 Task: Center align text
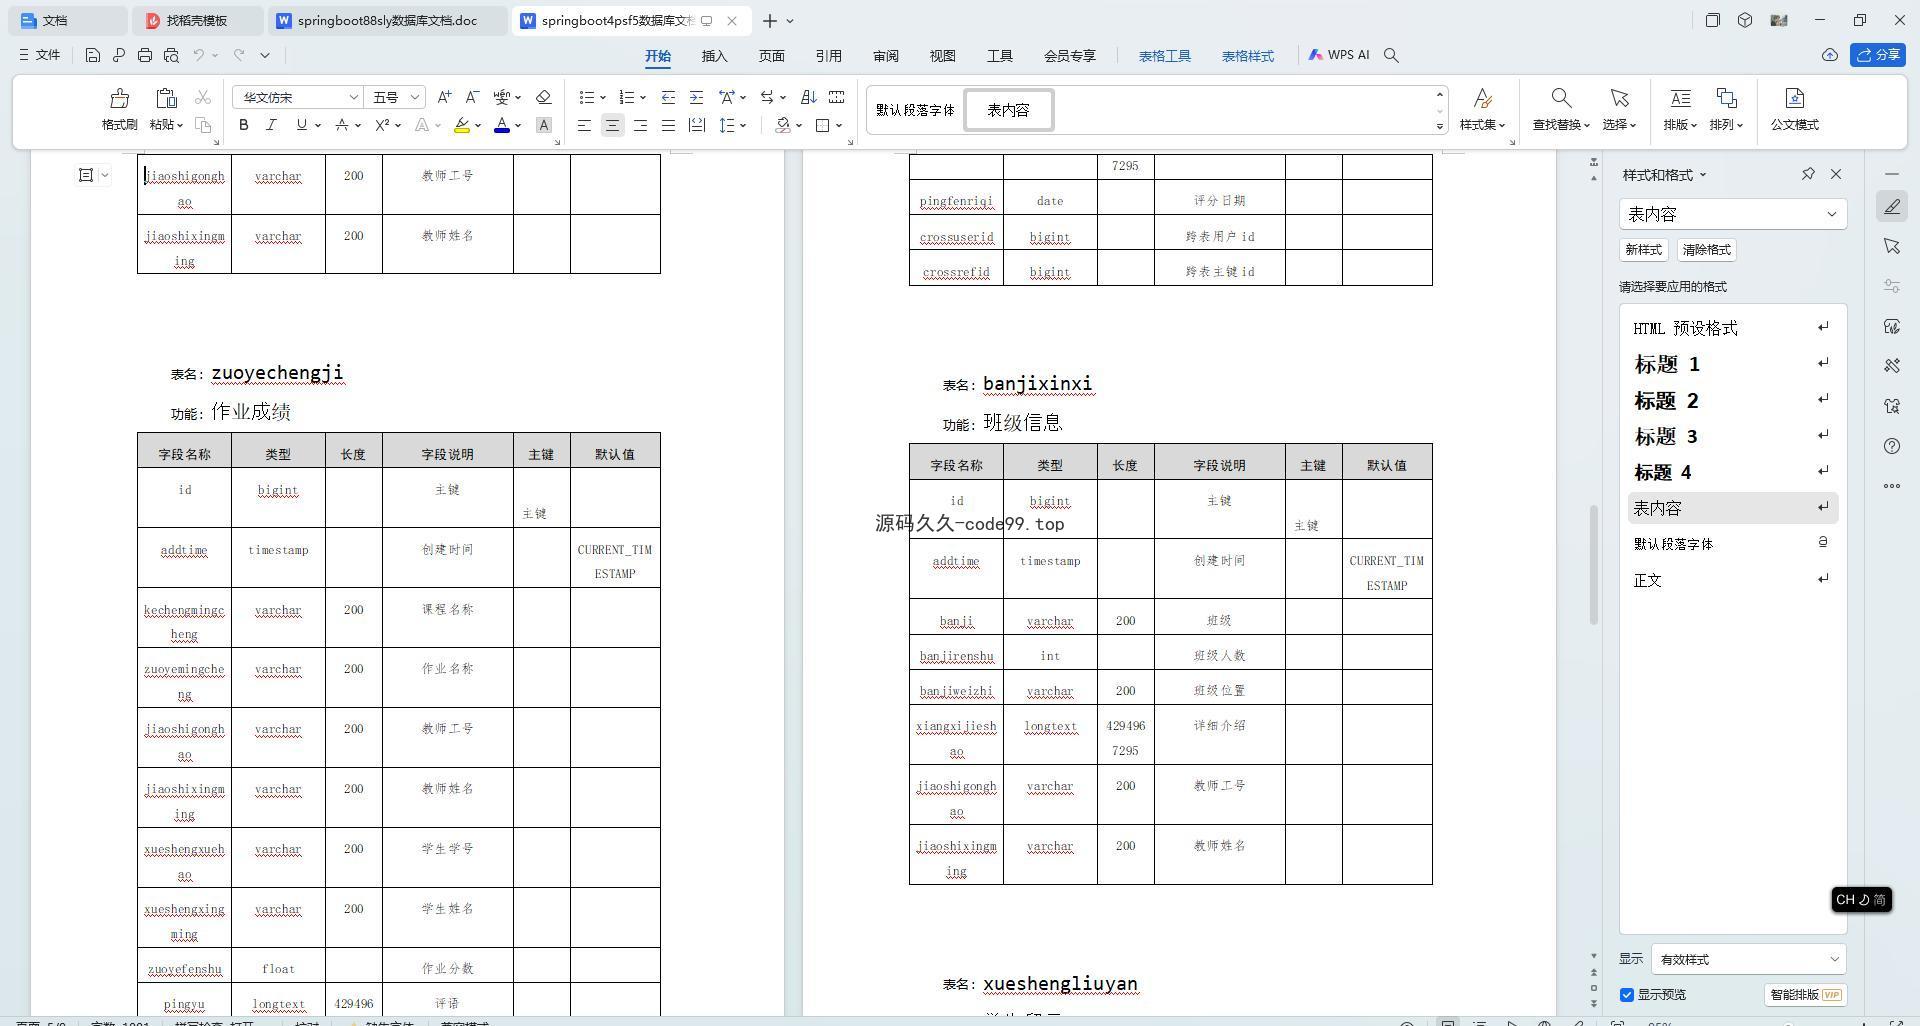coord(612,125)
